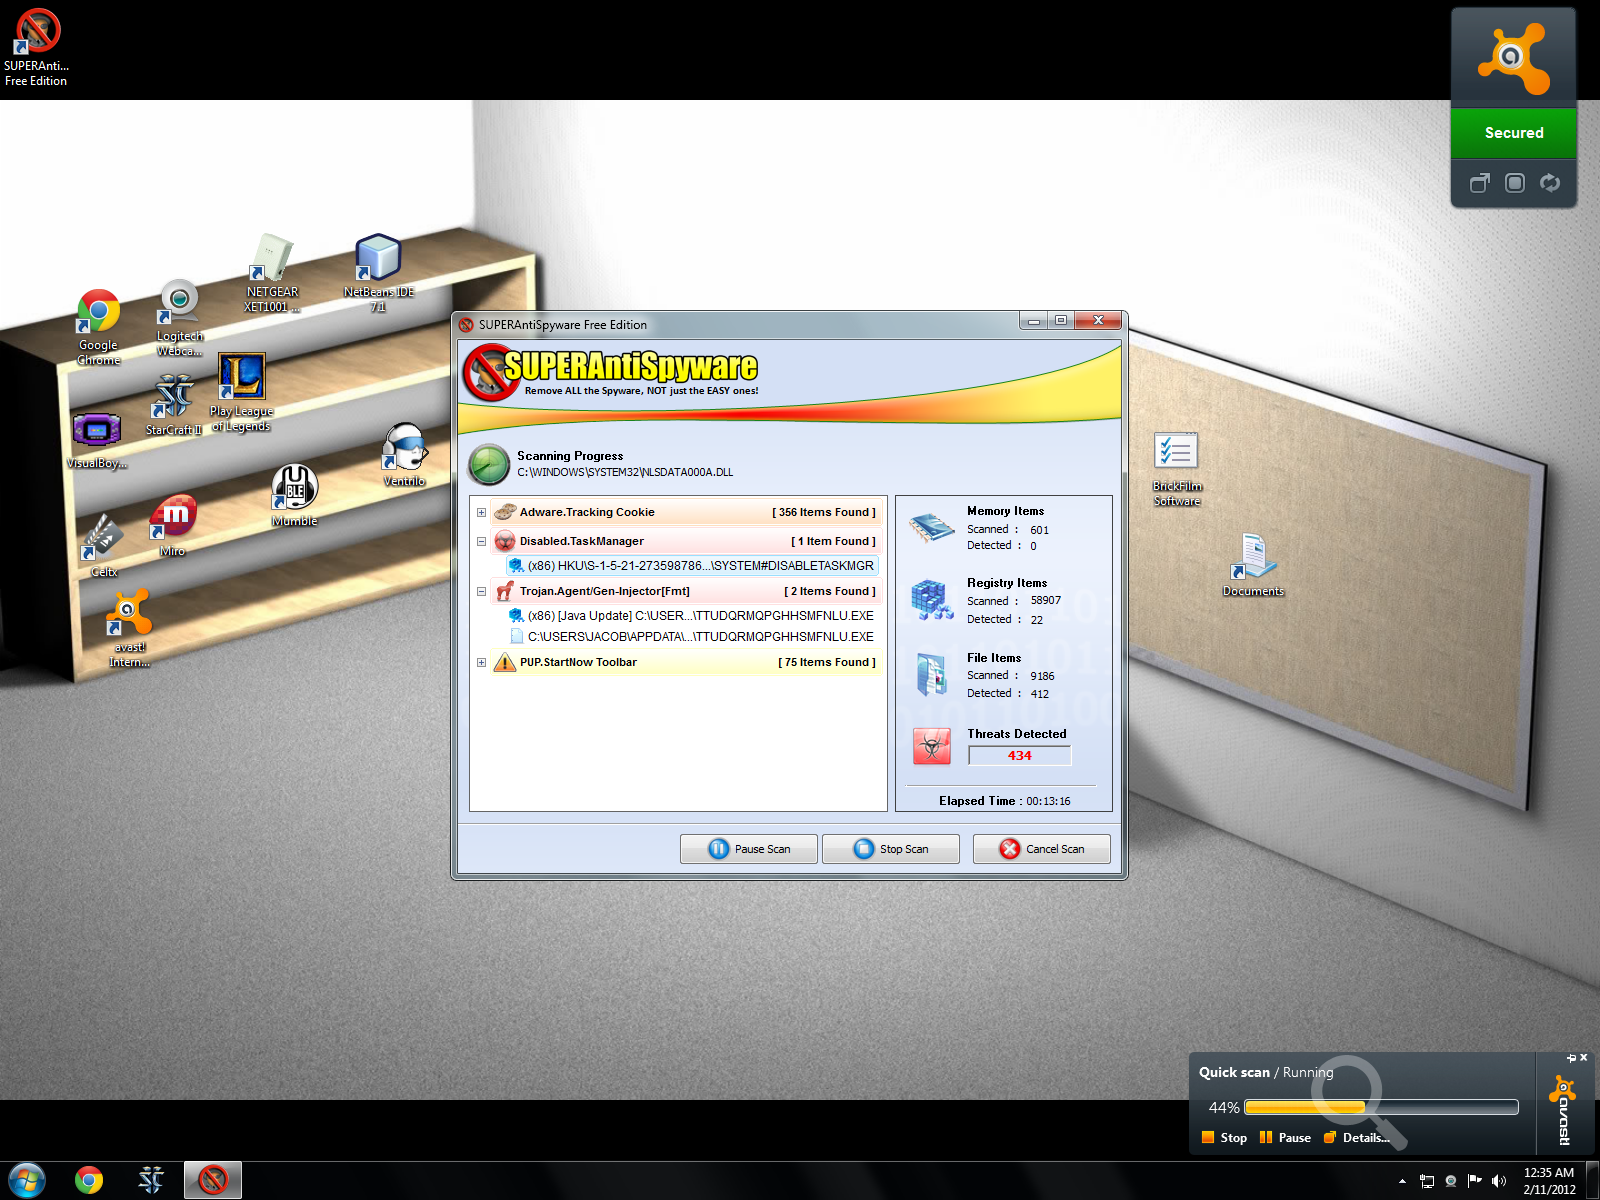Select the Trojan.Agent/Gen-Injector[Fmt] row
This screenshot has height=1200, width=1600.
(686, 592)
